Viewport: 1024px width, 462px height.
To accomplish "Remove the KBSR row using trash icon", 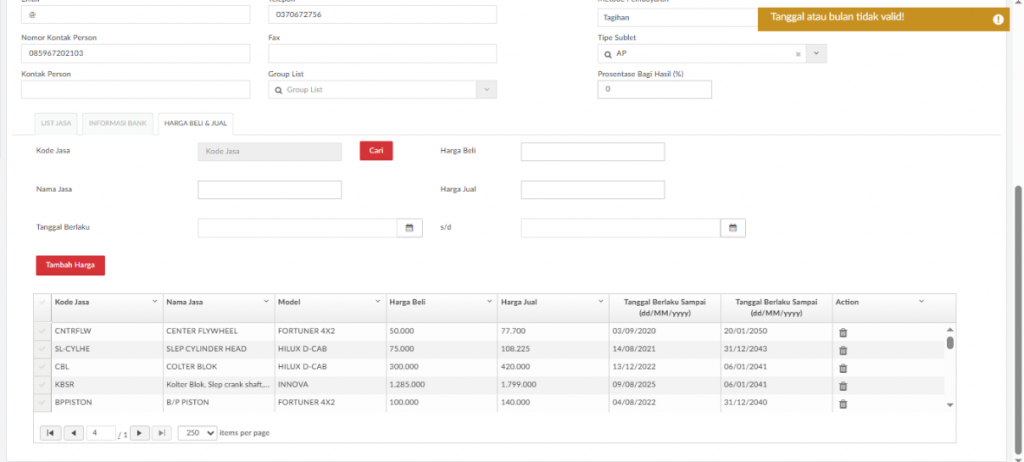I will [x=842, y=386].
